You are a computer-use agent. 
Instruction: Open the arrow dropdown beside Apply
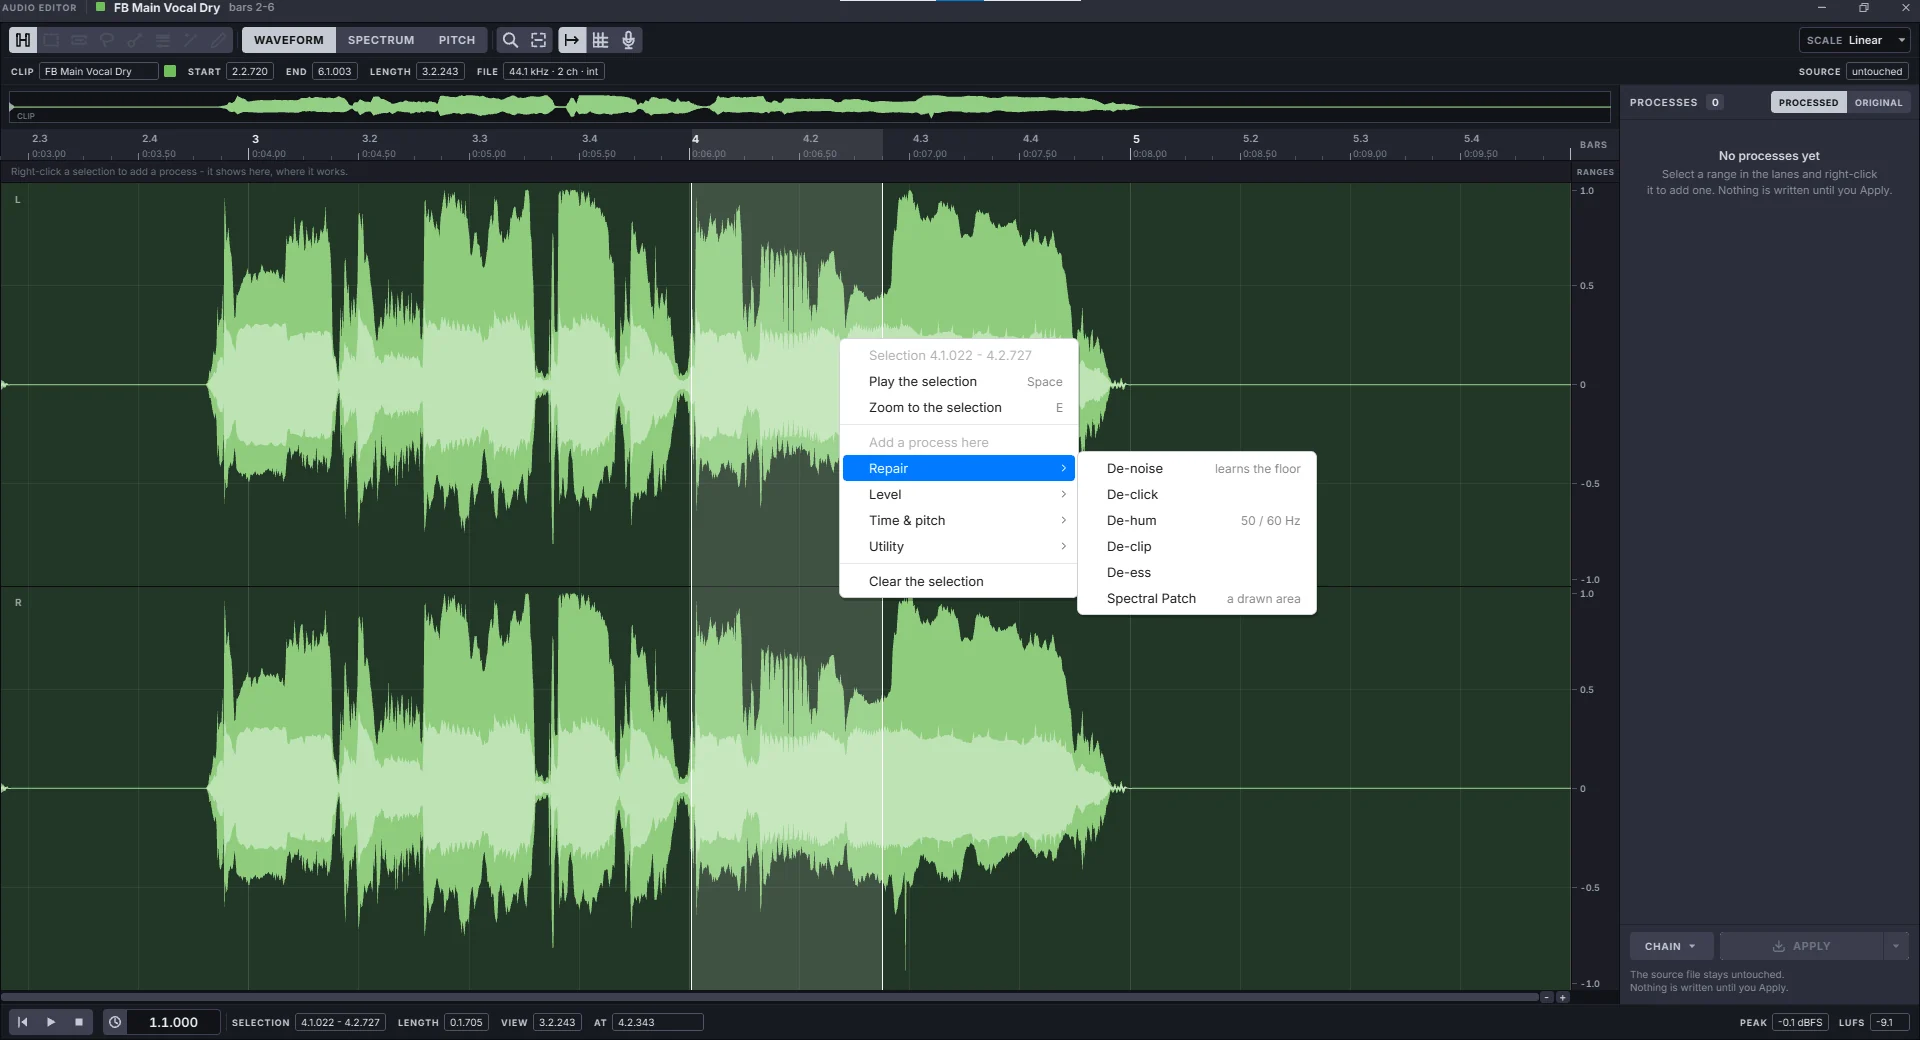pos(1896,946)
